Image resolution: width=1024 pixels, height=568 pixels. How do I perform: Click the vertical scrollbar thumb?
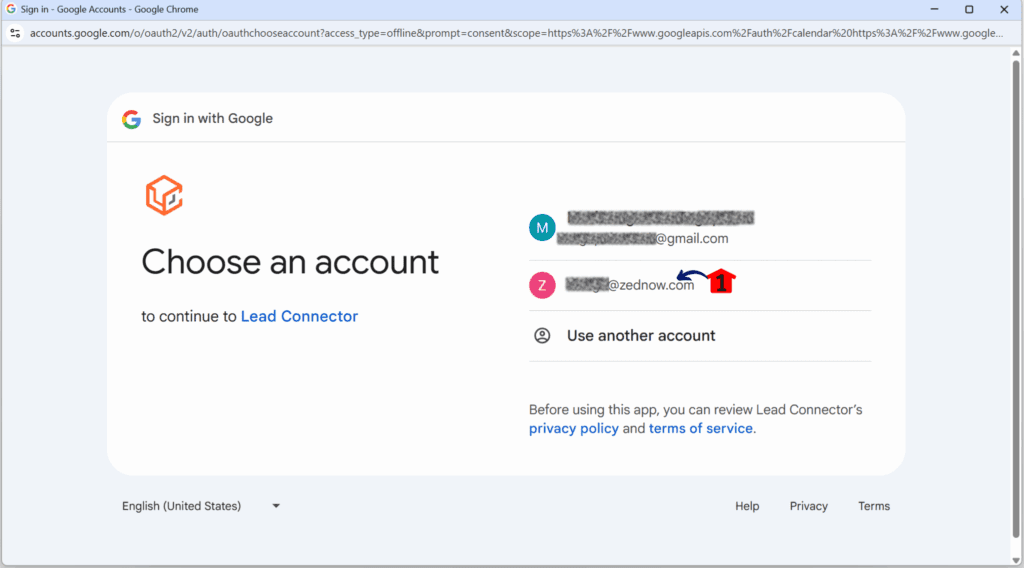(1016, 299)
